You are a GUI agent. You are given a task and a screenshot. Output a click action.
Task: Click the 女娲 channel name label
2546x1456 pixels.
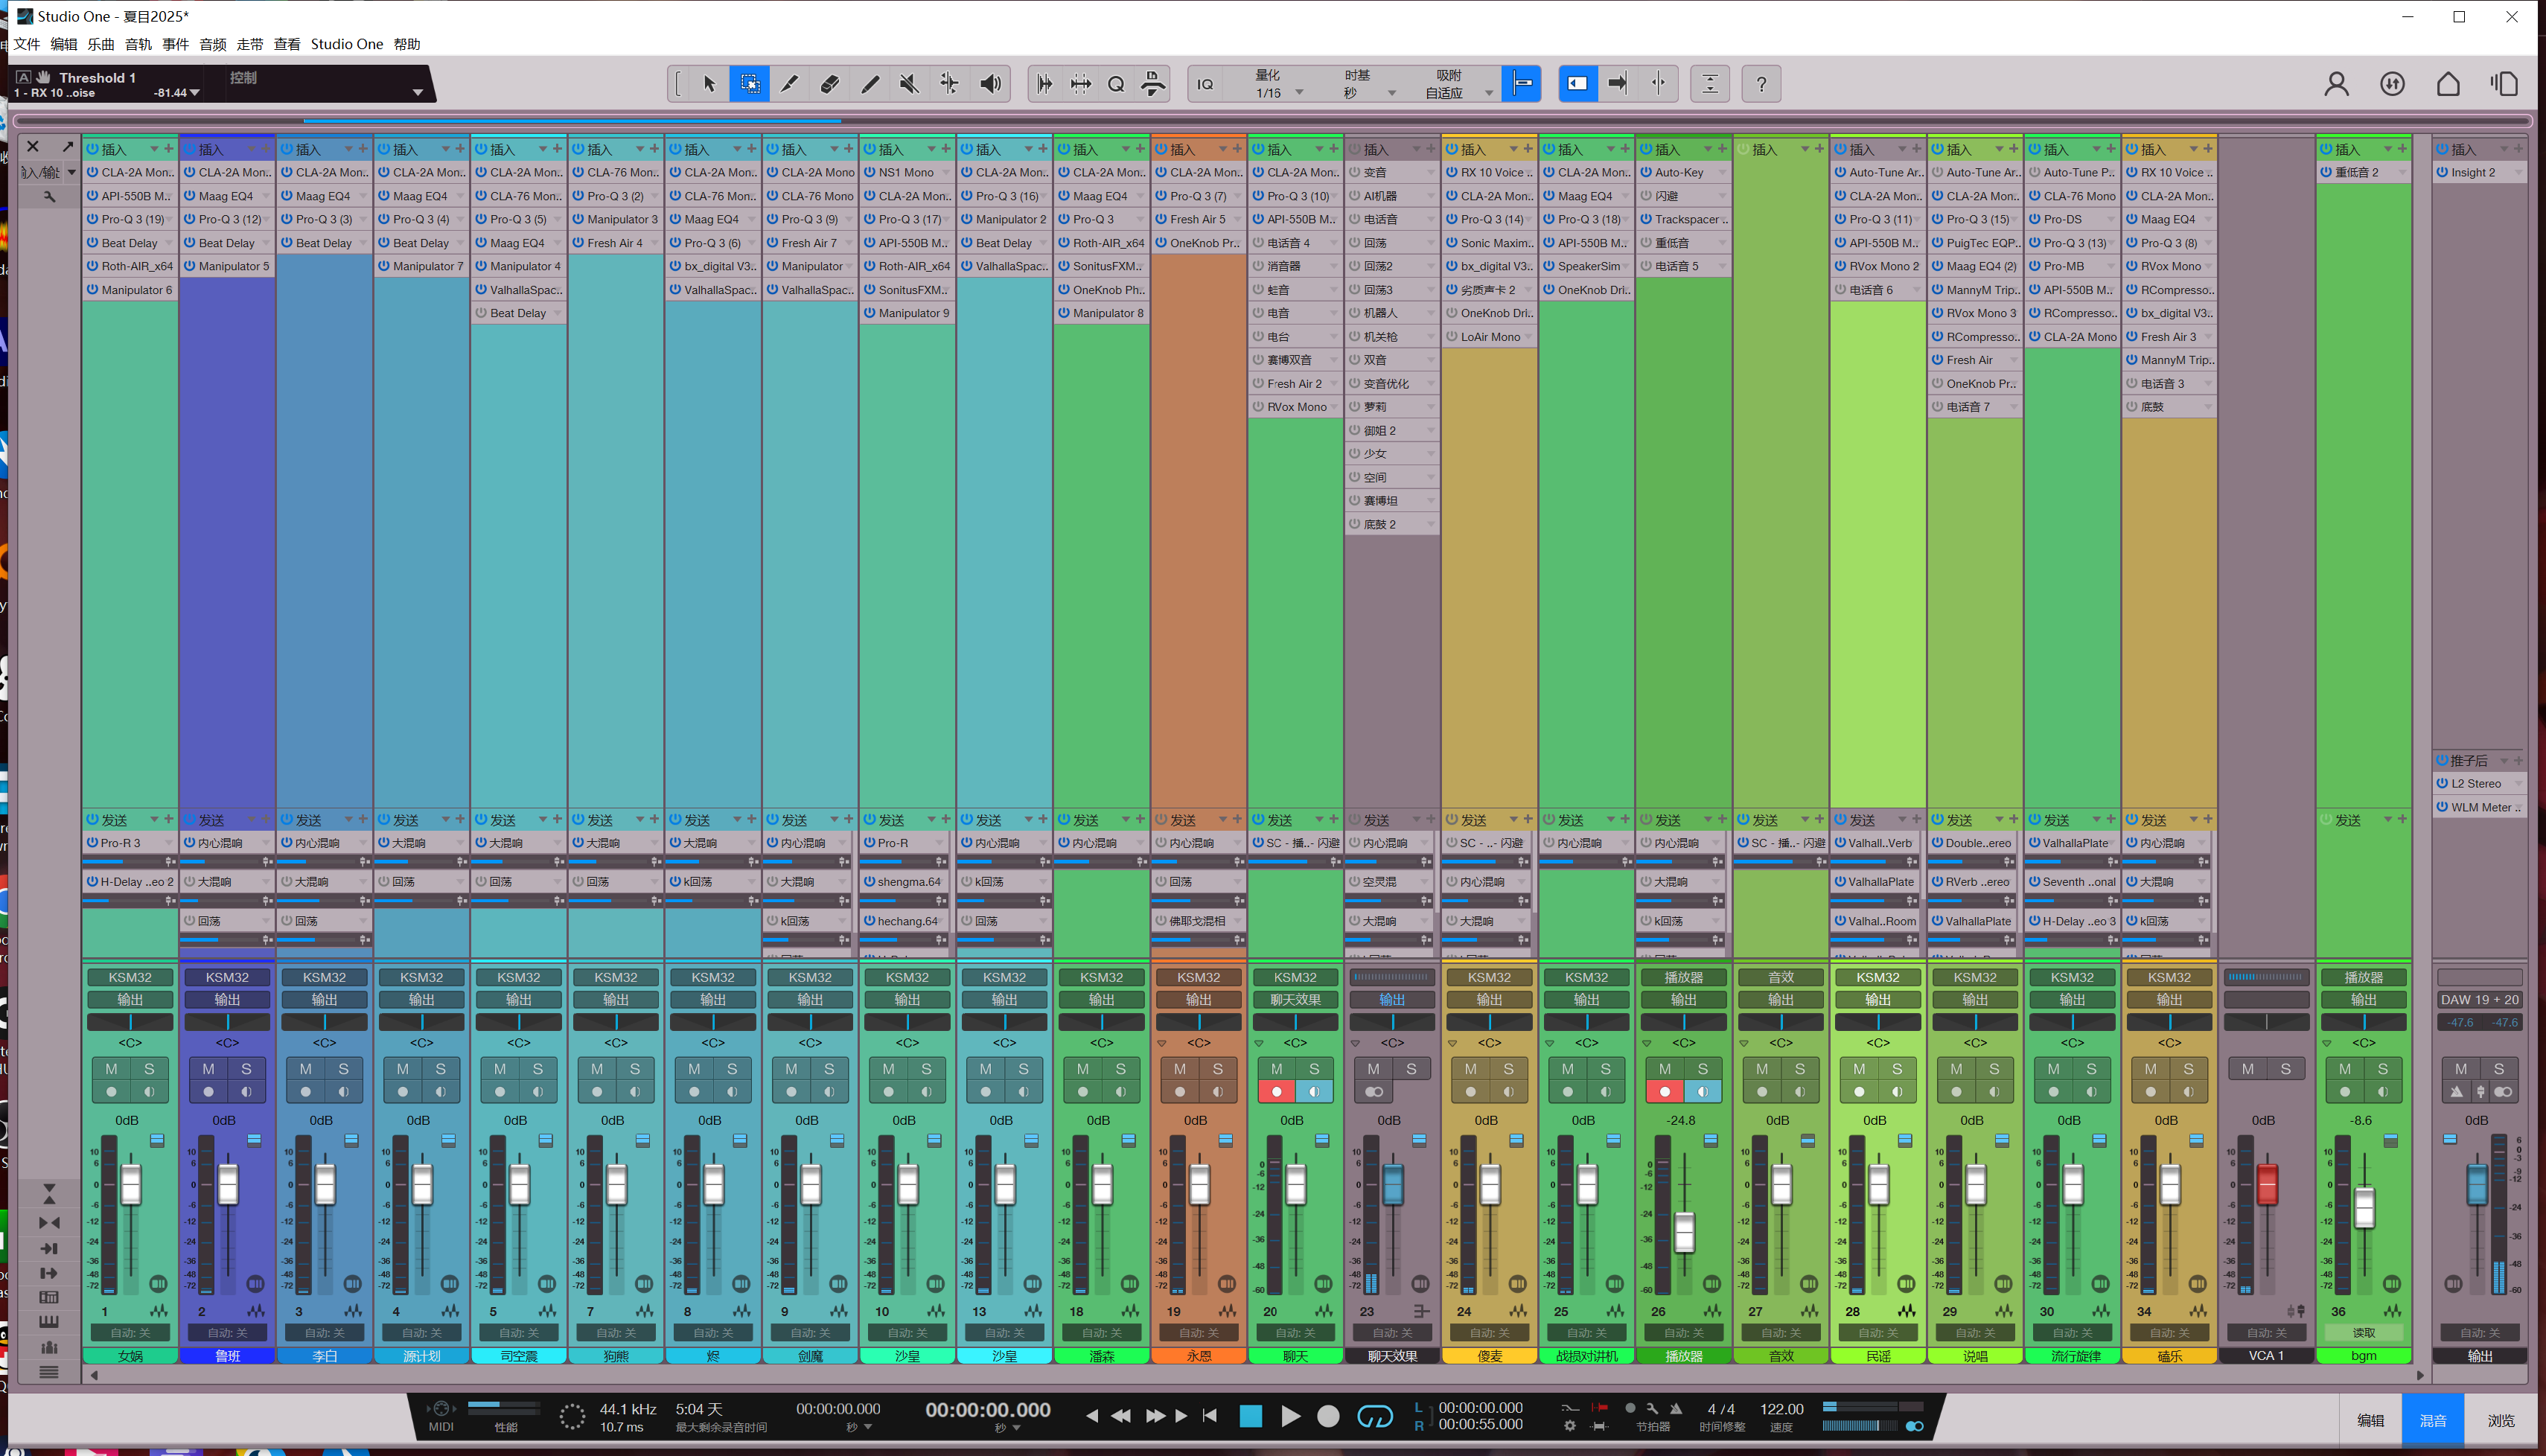(x=130, y=1356)
